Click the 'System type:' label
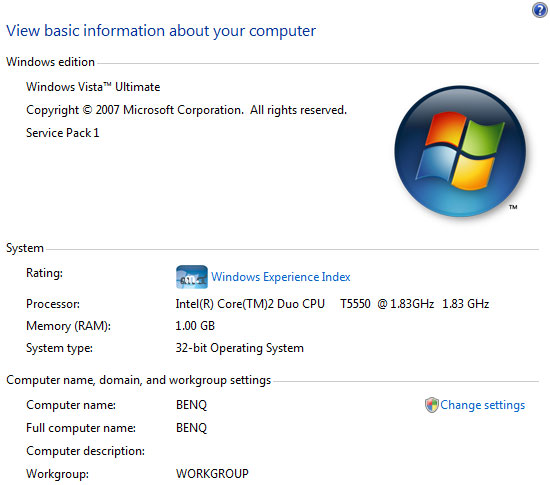This screenshot has height=485, width=550. click(x=60, y=348)
